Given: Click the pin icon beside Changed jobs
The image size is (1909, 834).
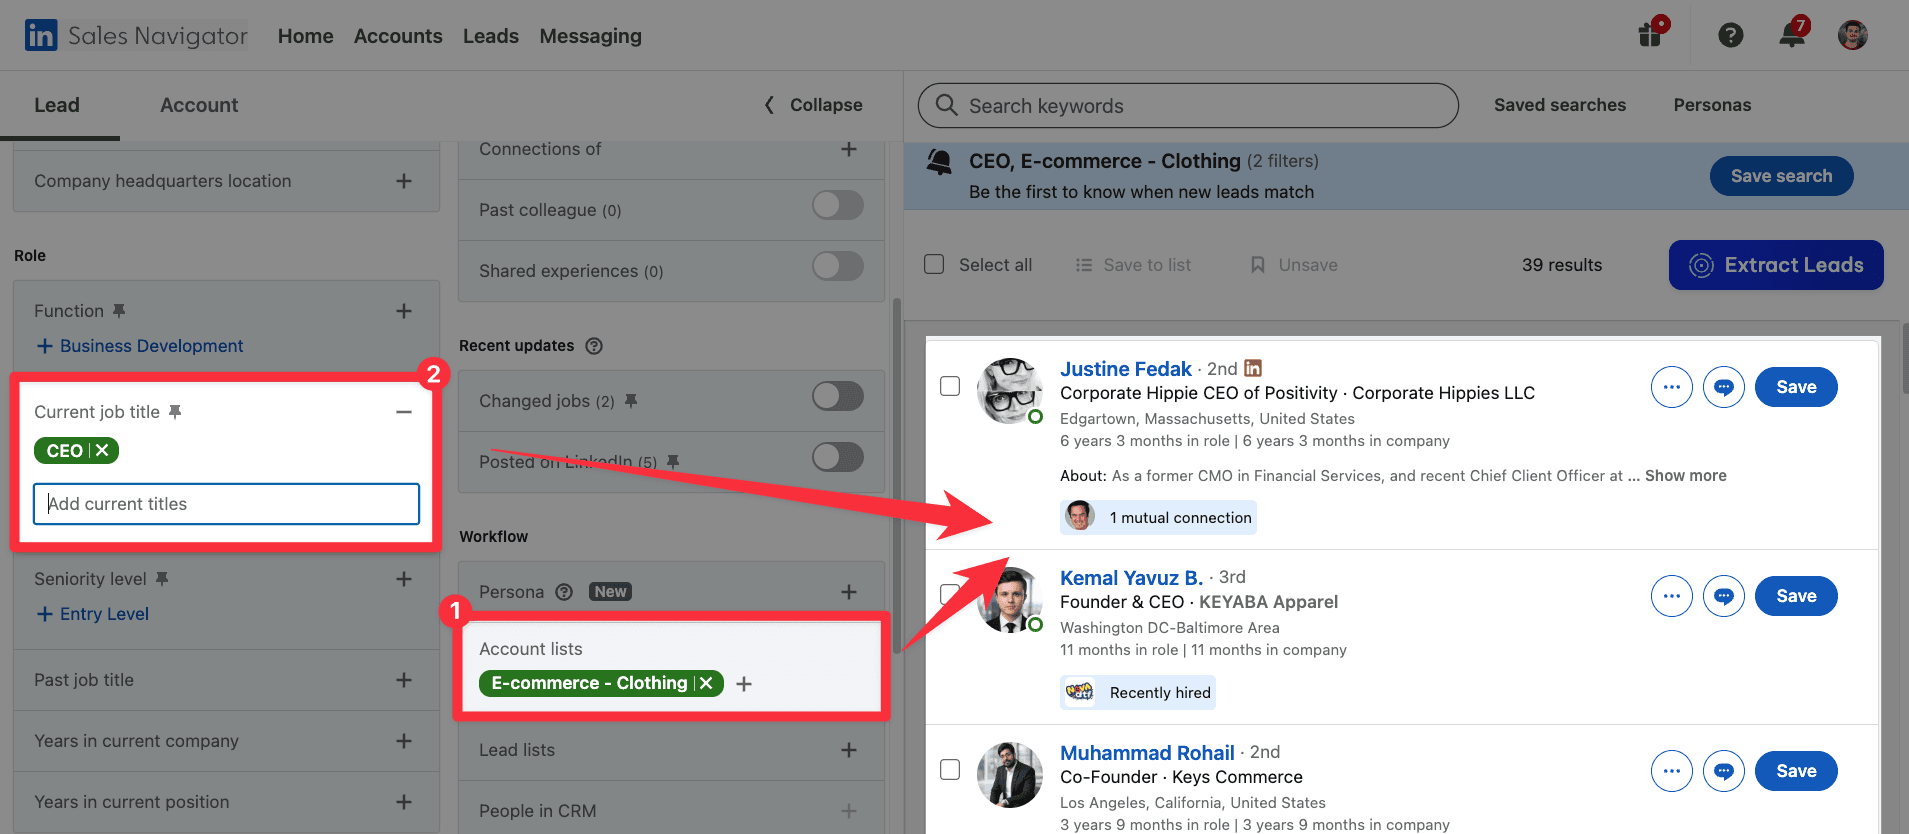Looking at the screenshot, I should 631,401.
